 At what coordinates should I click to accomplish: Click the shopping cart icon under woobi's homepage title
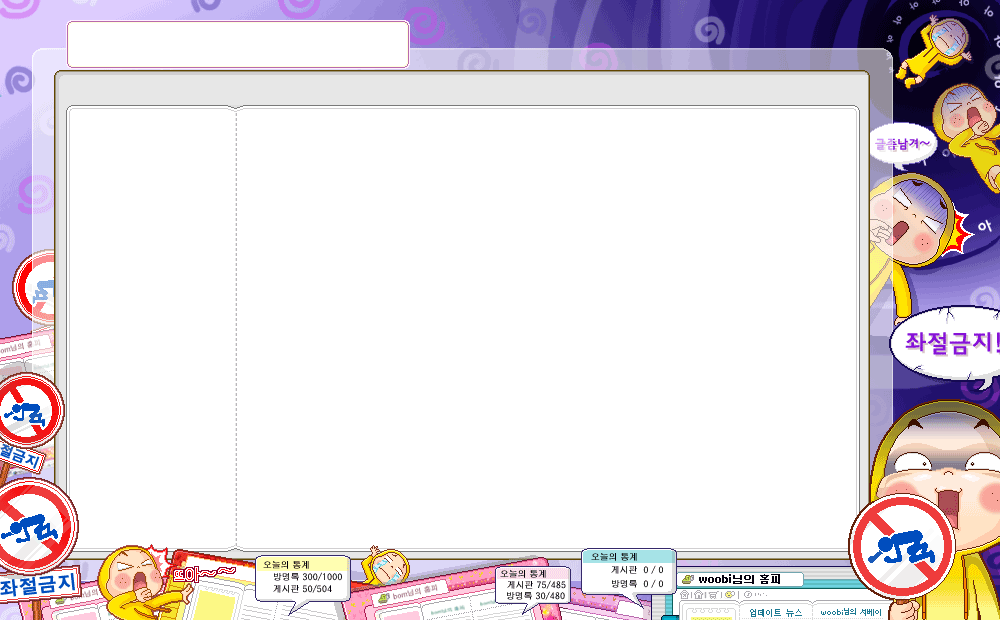(713, 594)
